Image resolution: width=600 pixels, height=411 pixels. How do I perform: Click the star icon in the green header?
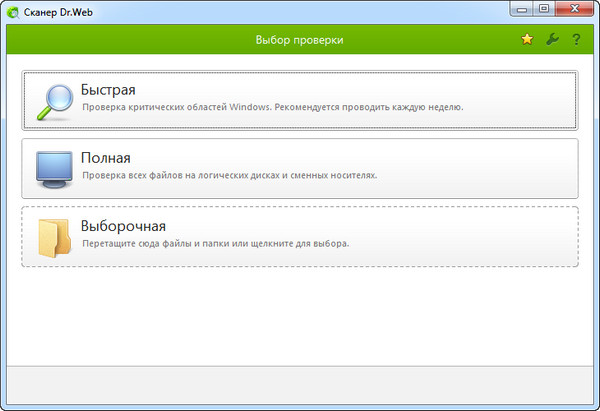tap(527, 40)
